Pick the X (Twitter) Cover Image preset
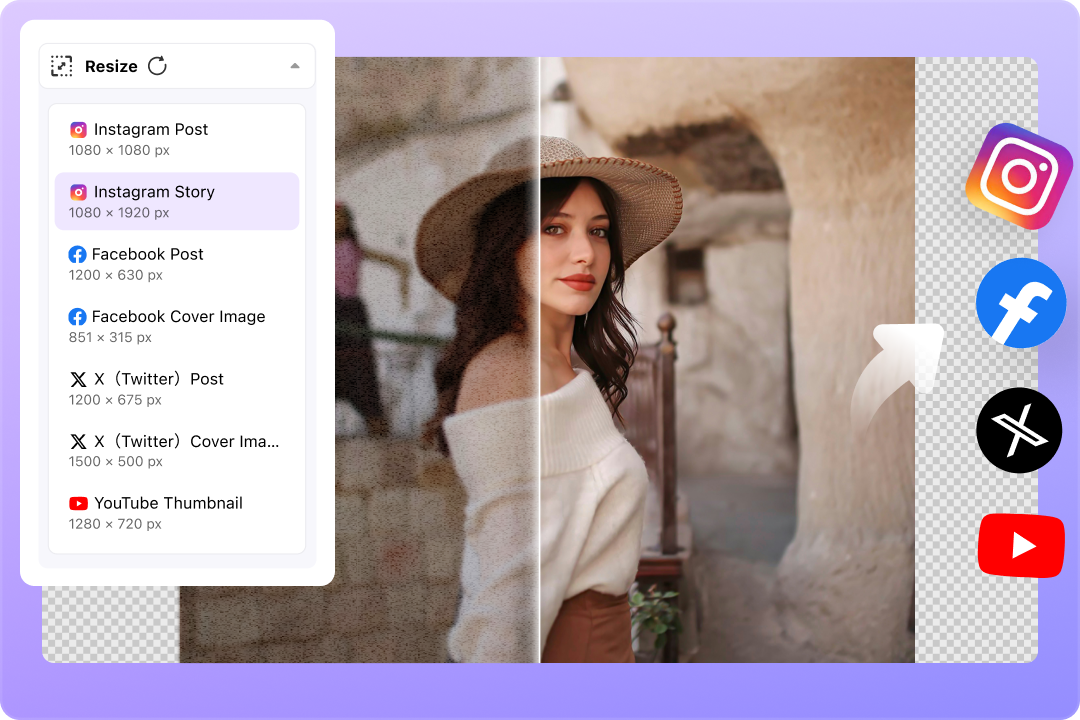This screenshot has width=1080, height=720. (177, 451)
